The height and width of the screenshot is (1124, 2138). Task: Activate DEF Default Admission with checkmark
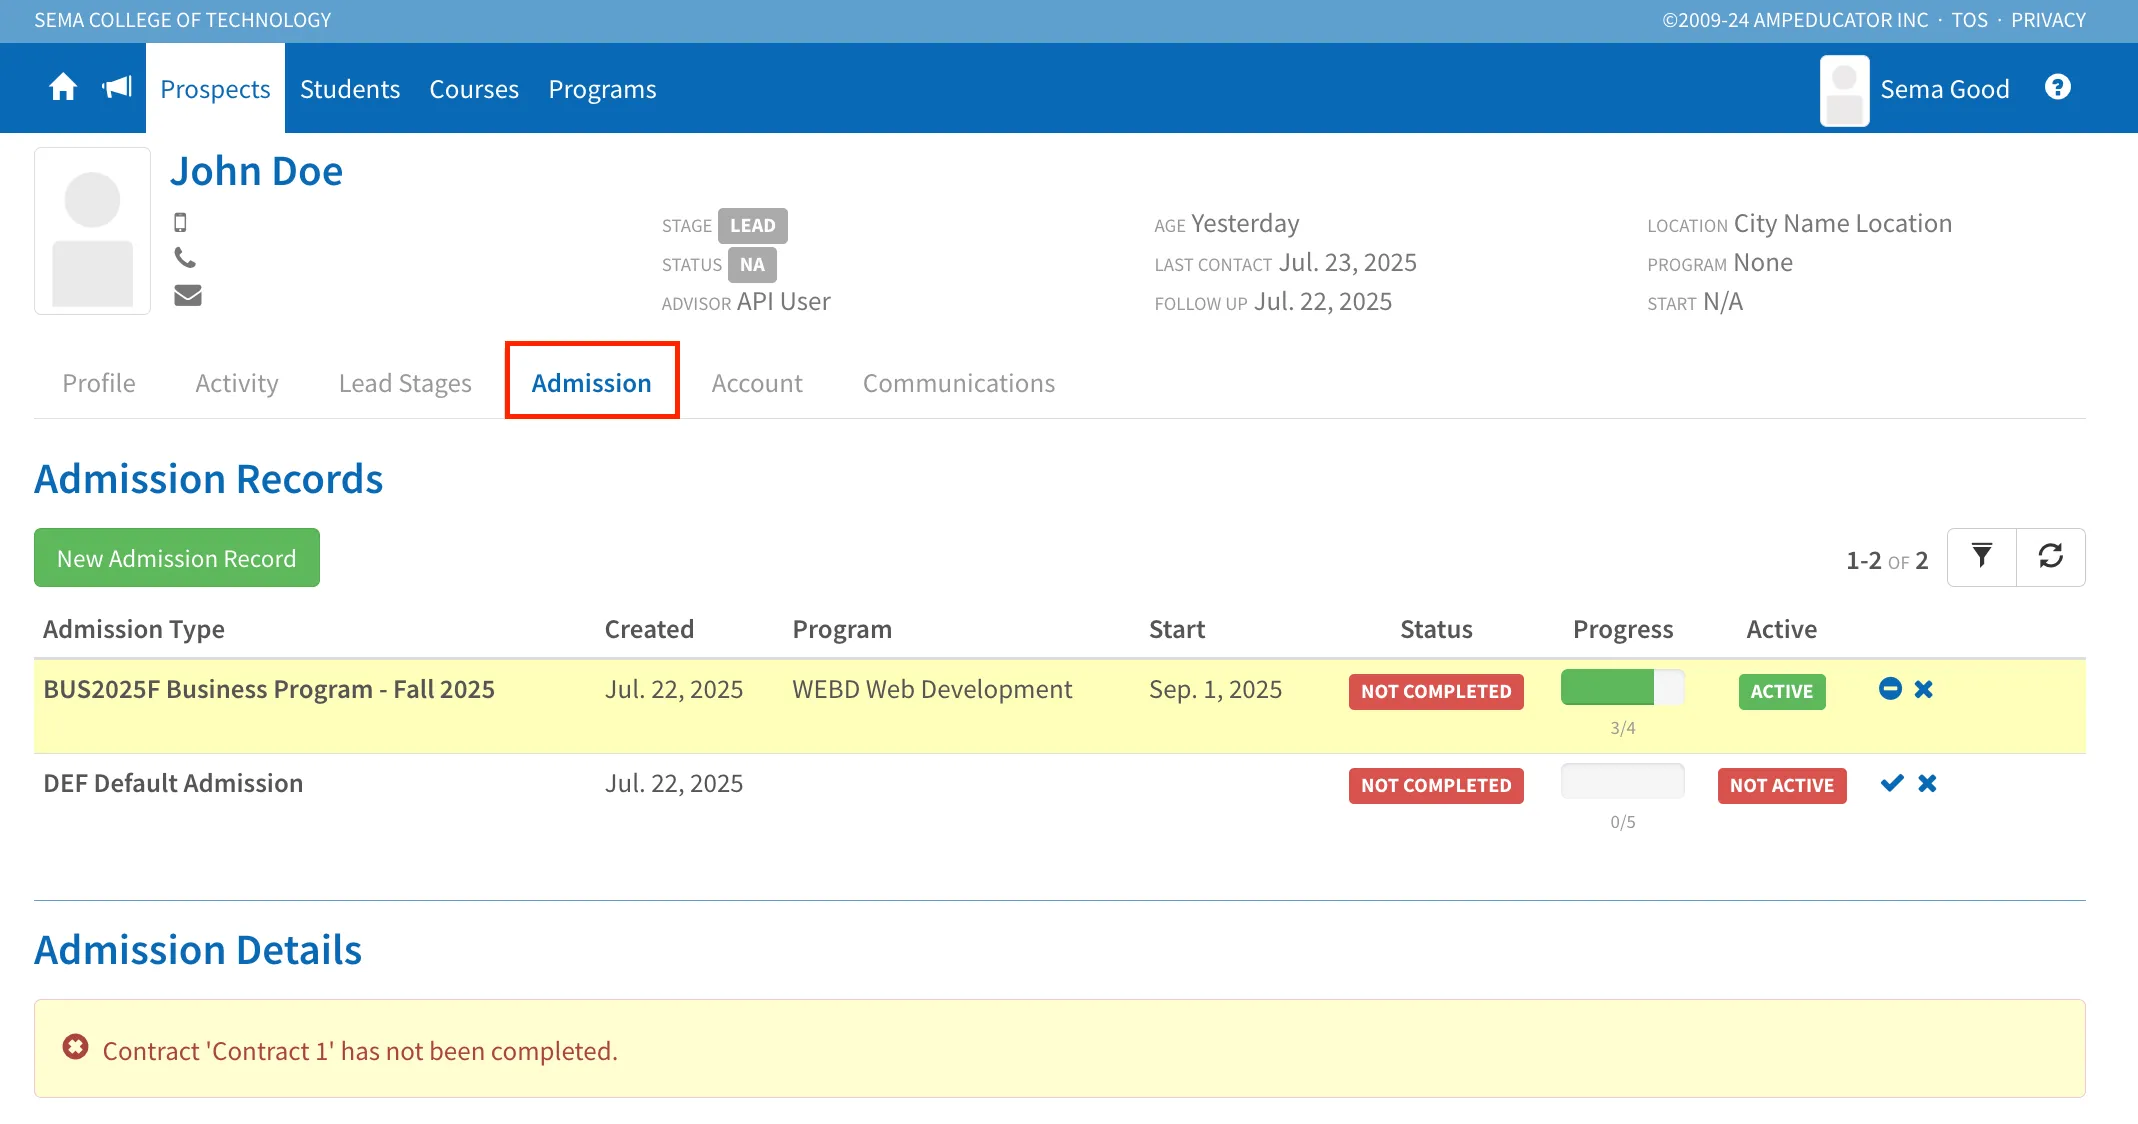point(1892,783)
